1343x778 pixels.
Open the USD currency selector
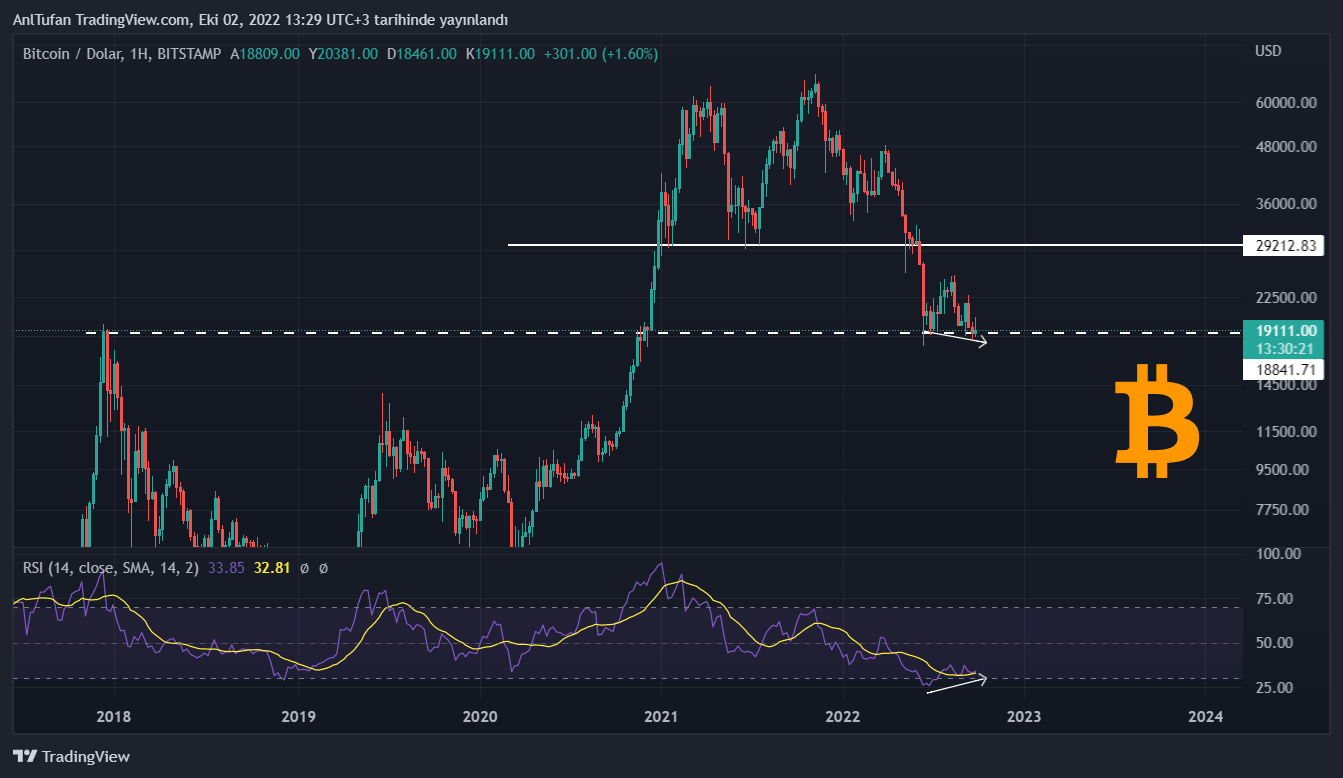click(1268, 51)
